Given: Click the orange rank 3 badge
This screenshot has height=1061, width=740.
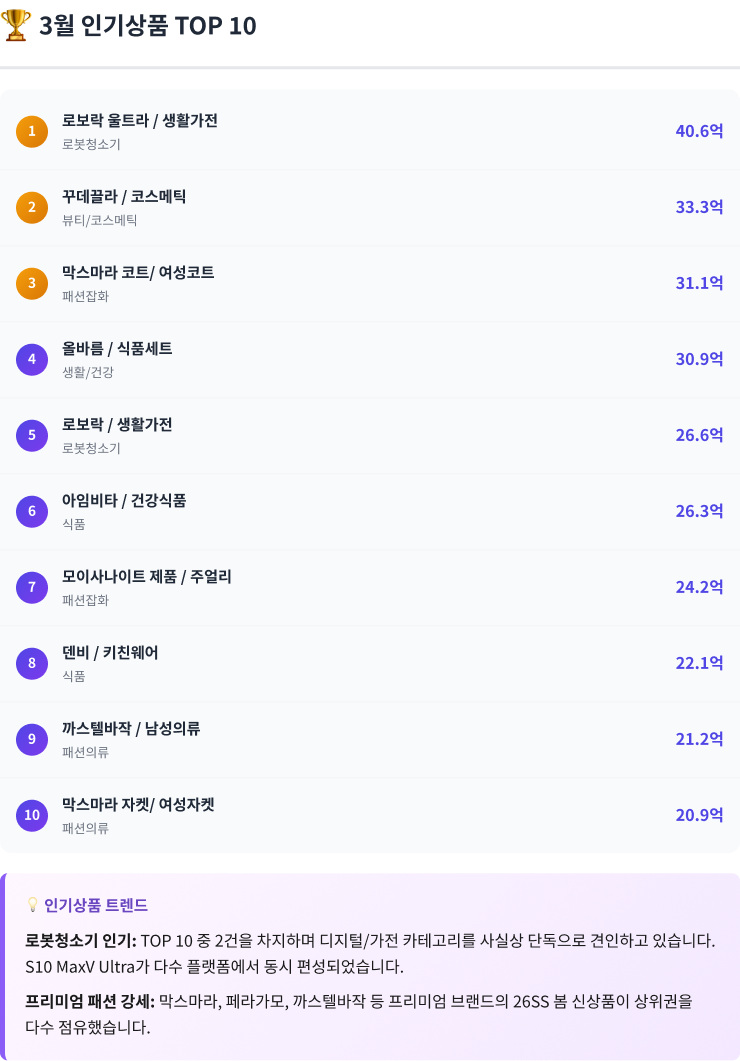Looking at the screenshot, I should coord(32,283).
